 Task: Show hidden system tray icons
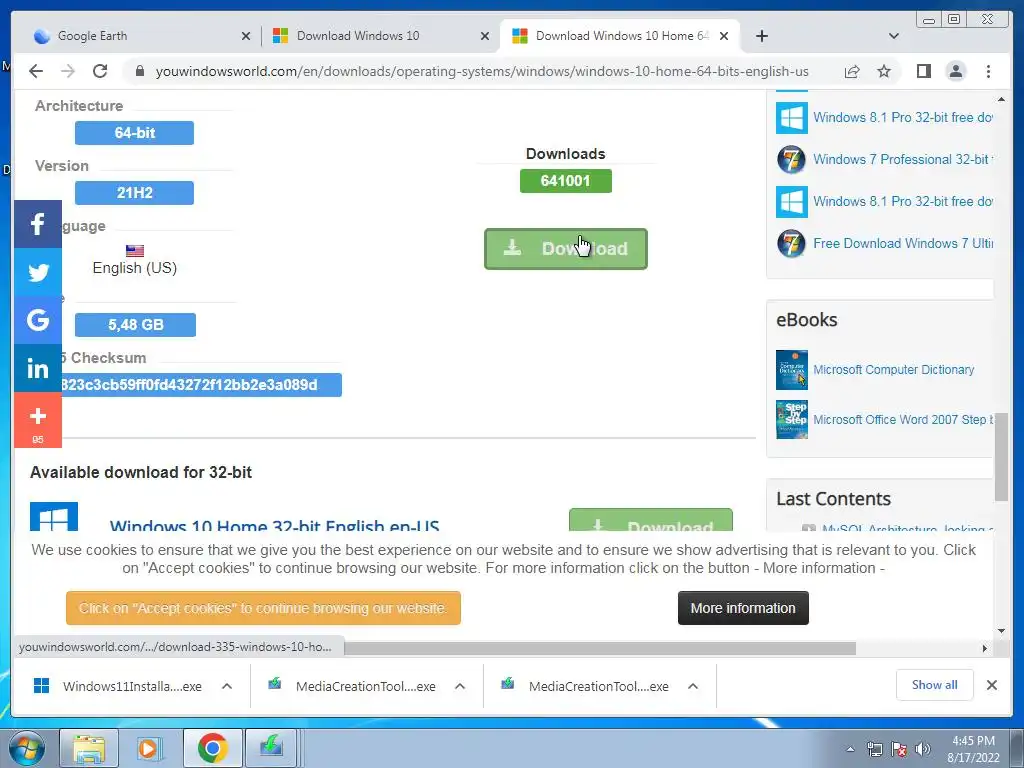[x=850, y=749]
